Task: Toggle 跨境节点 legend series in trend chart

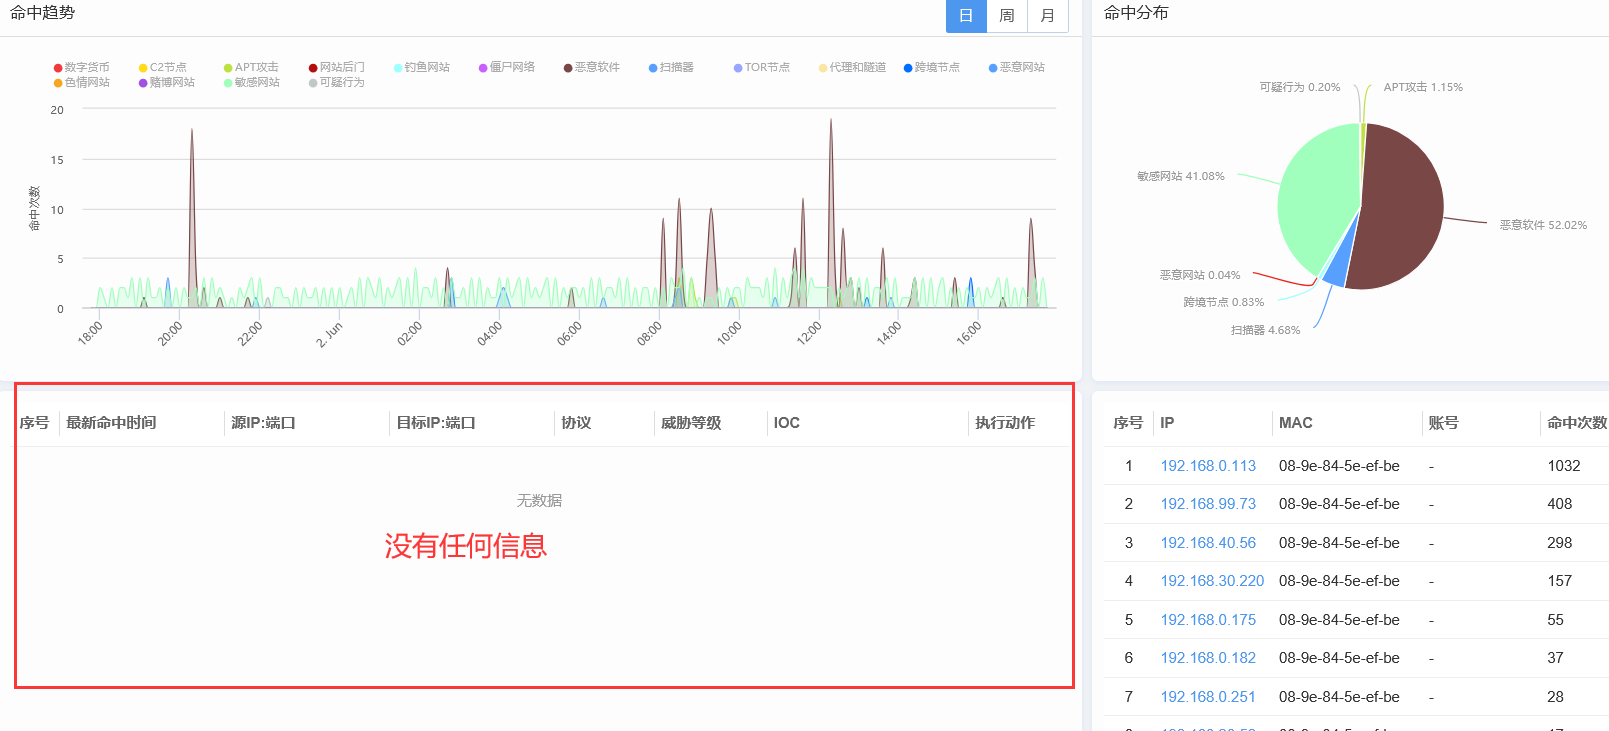Action: tap(932, 67)
